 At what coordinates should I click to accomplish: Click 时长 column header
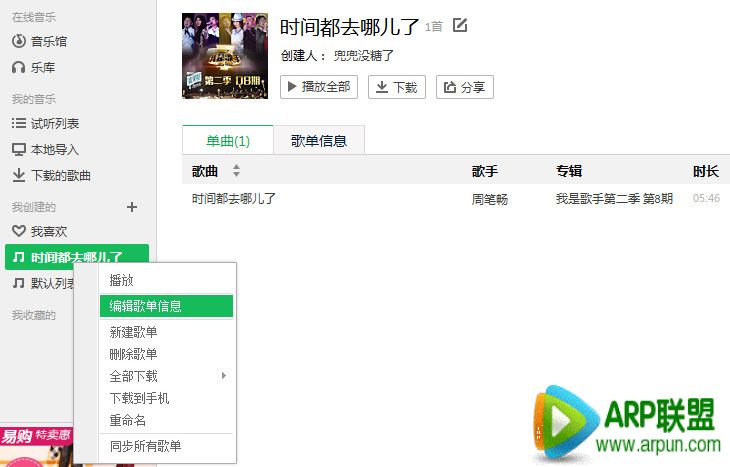point(706,171)
